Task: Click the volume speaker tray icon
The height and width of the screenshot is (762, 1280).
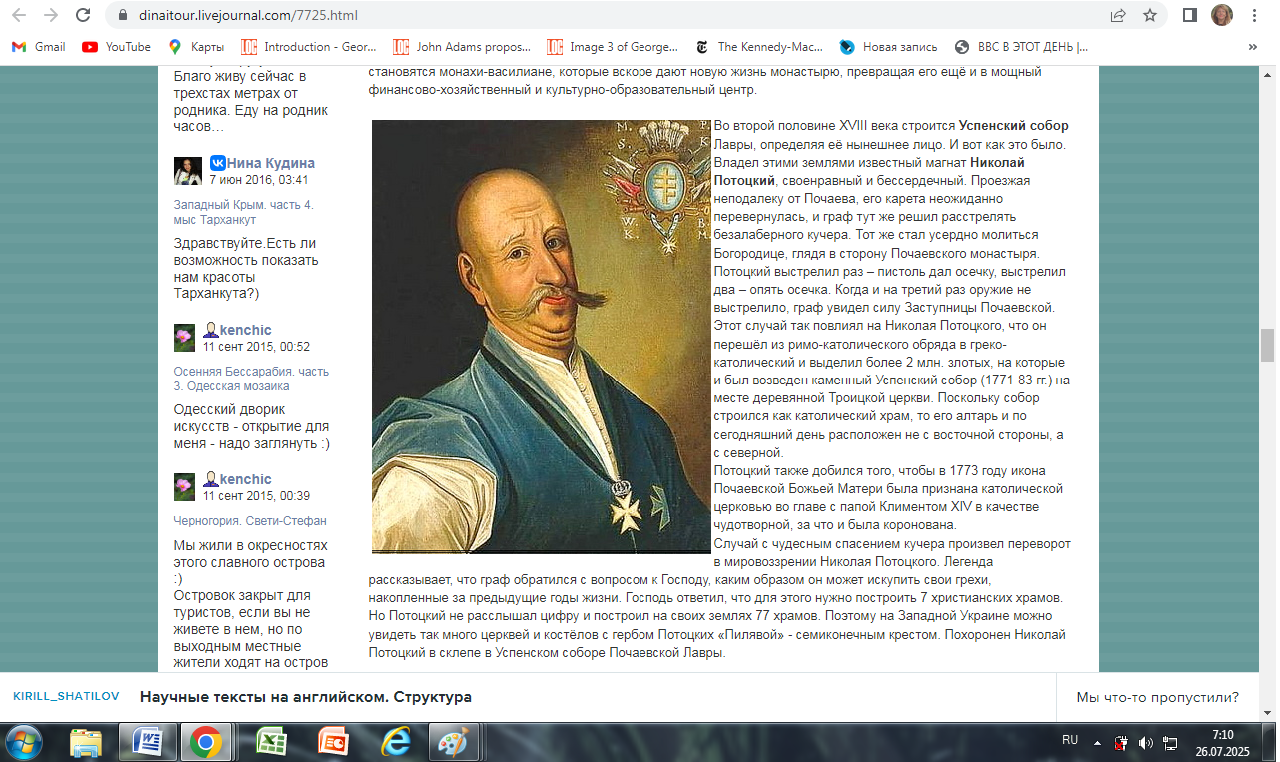Action: click(x=1145, y=742)
